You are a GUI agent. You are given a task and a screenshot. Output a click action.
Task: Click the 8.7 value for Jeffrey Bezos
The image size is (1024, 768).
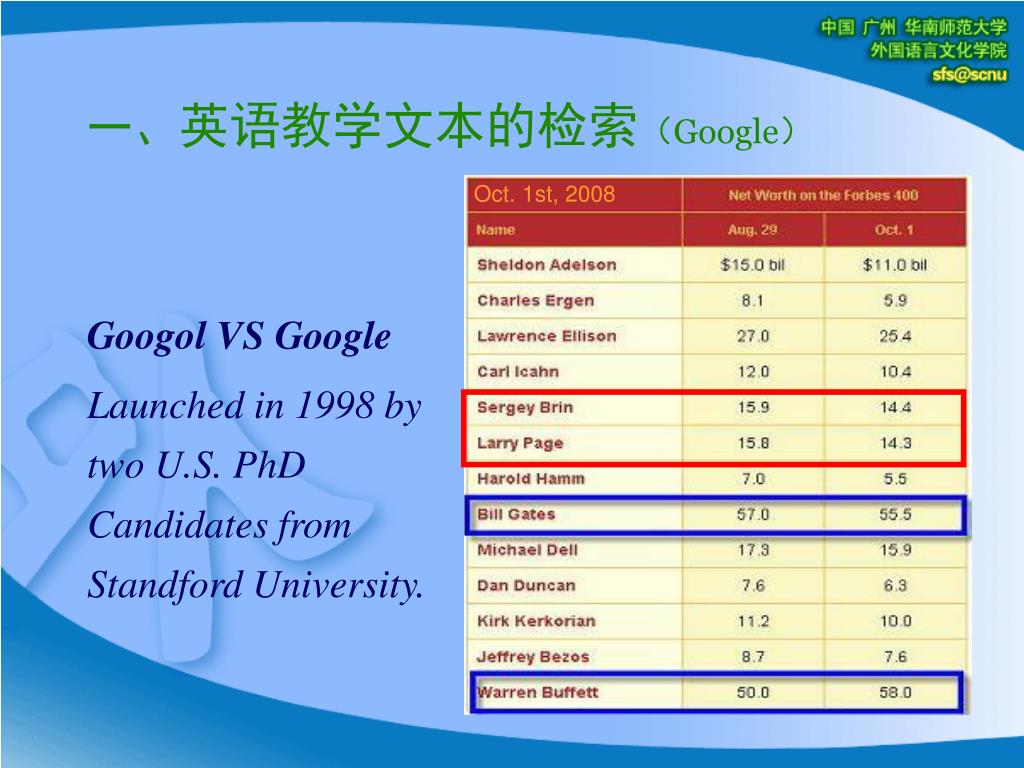752,657
